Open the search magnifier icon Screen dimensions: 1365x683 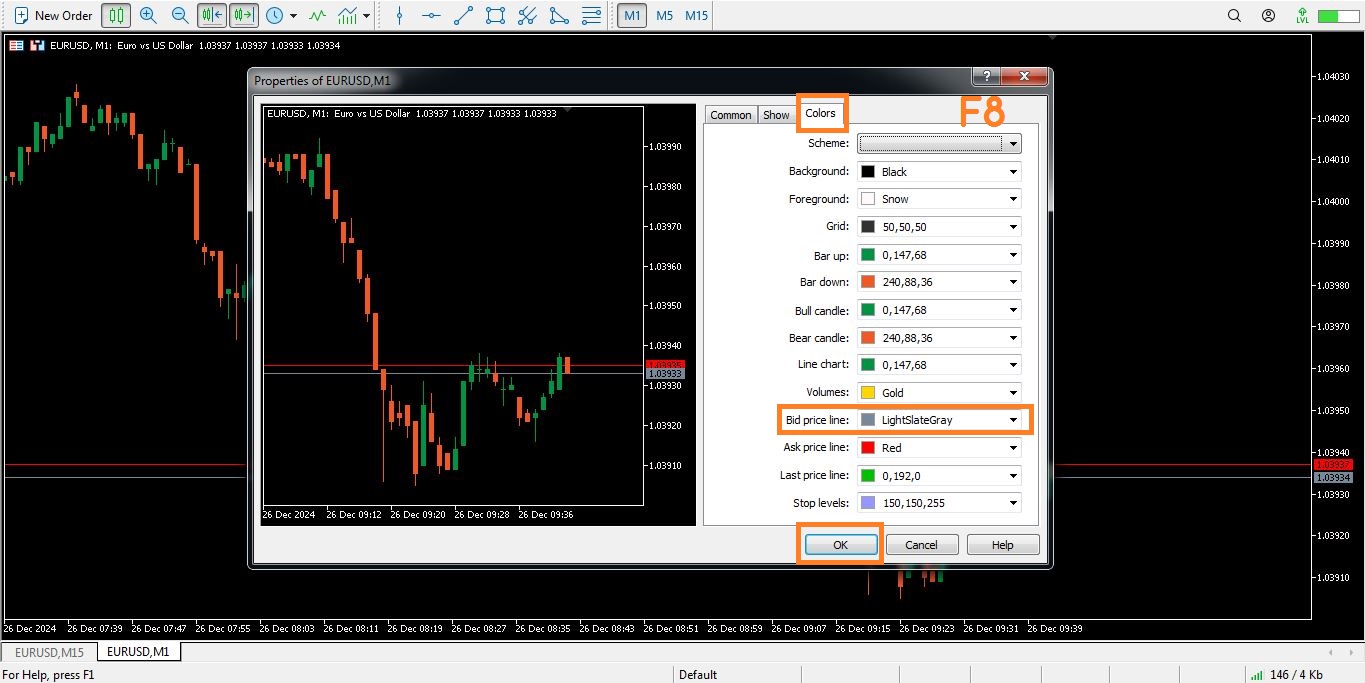pos(1234,16)
